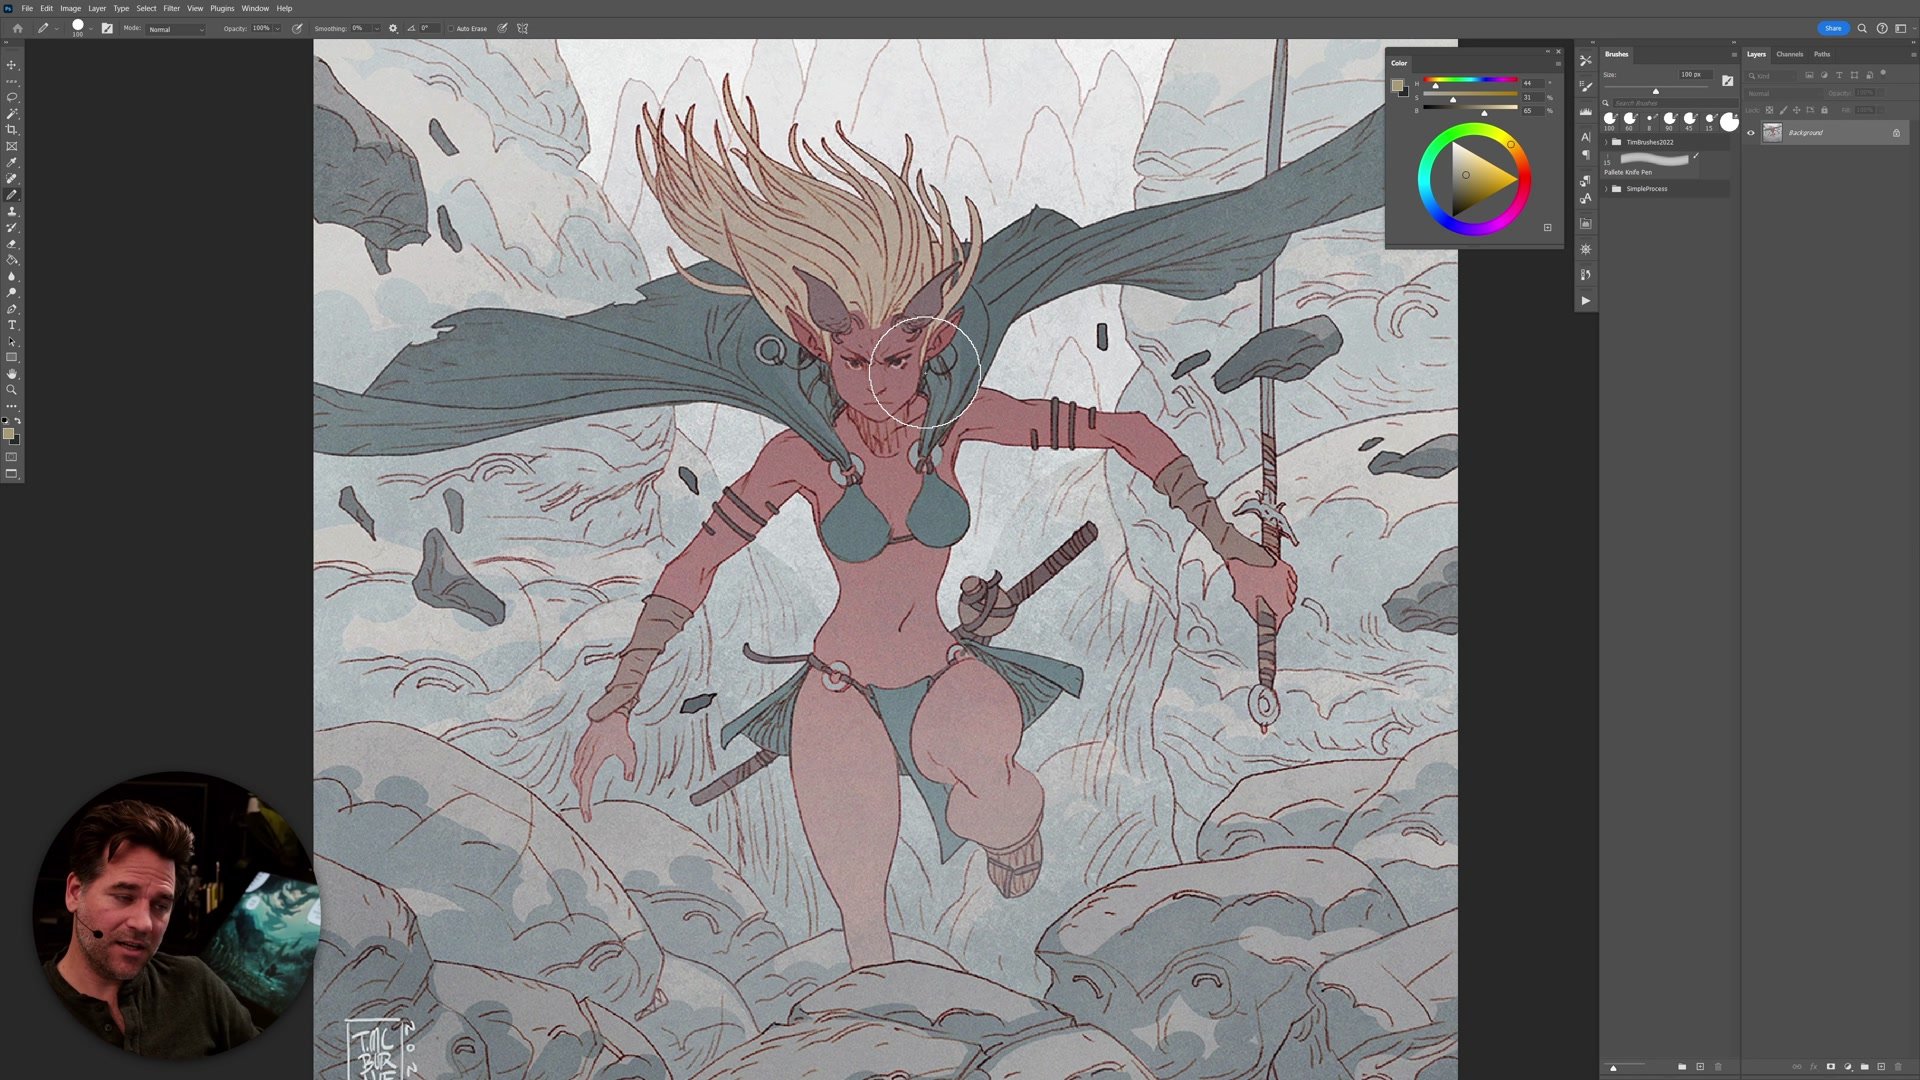This screenshot has height=1080, width=1920.
Task: Select the Eraser tool
Action: [x=12, y=244]
